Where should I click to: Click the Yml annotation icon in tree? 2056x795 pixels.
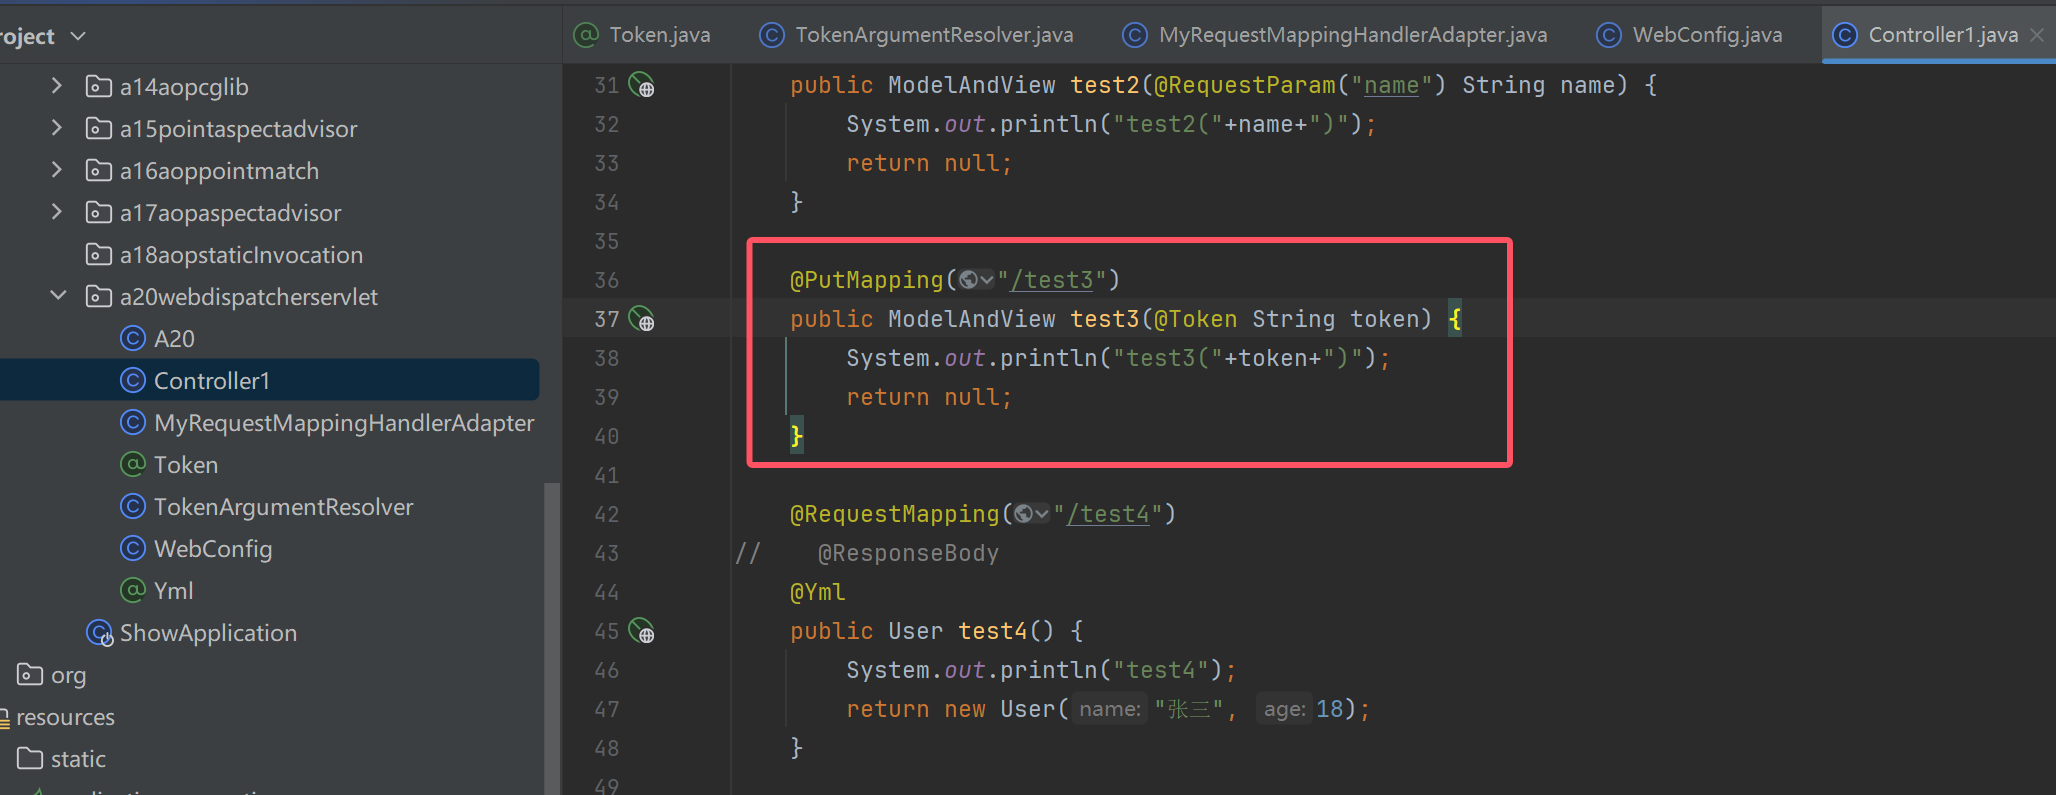click(x=133, y=591)
